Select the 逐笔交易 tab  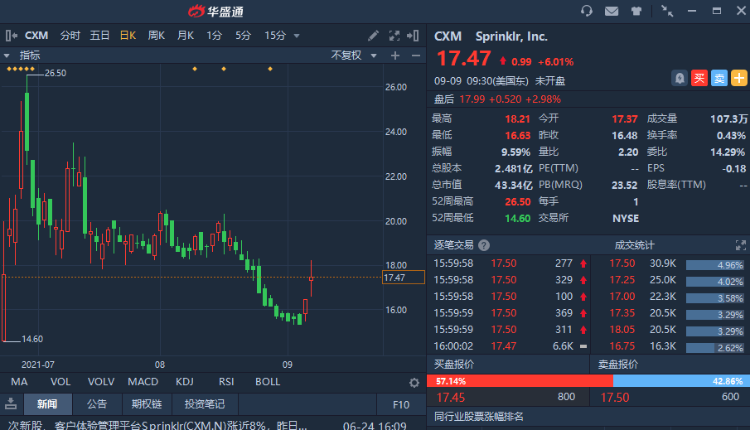point(453,245)
